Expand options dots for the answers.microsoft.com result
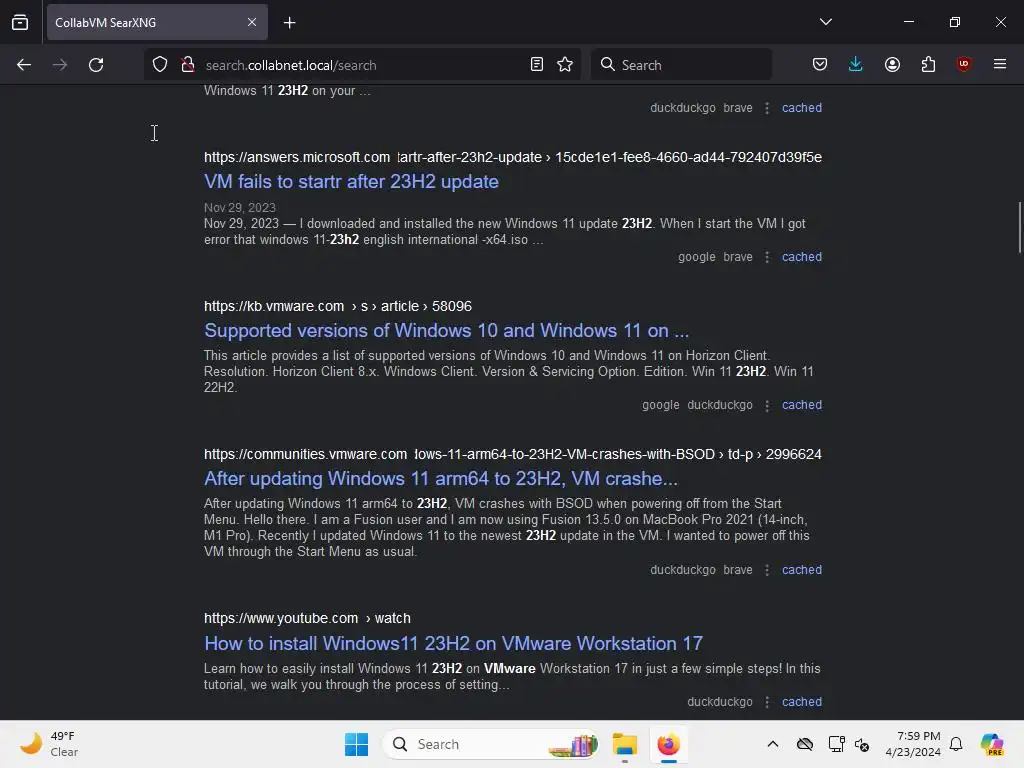The width and height of the screenshot is (1024, 768). click(x=767, y=257)
